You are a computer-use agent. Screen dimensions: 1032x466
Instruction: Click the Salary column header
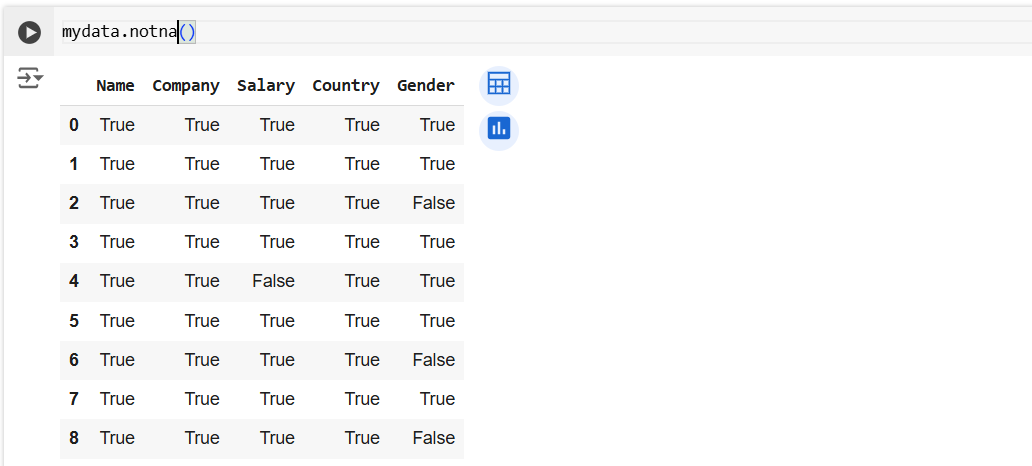265,86
